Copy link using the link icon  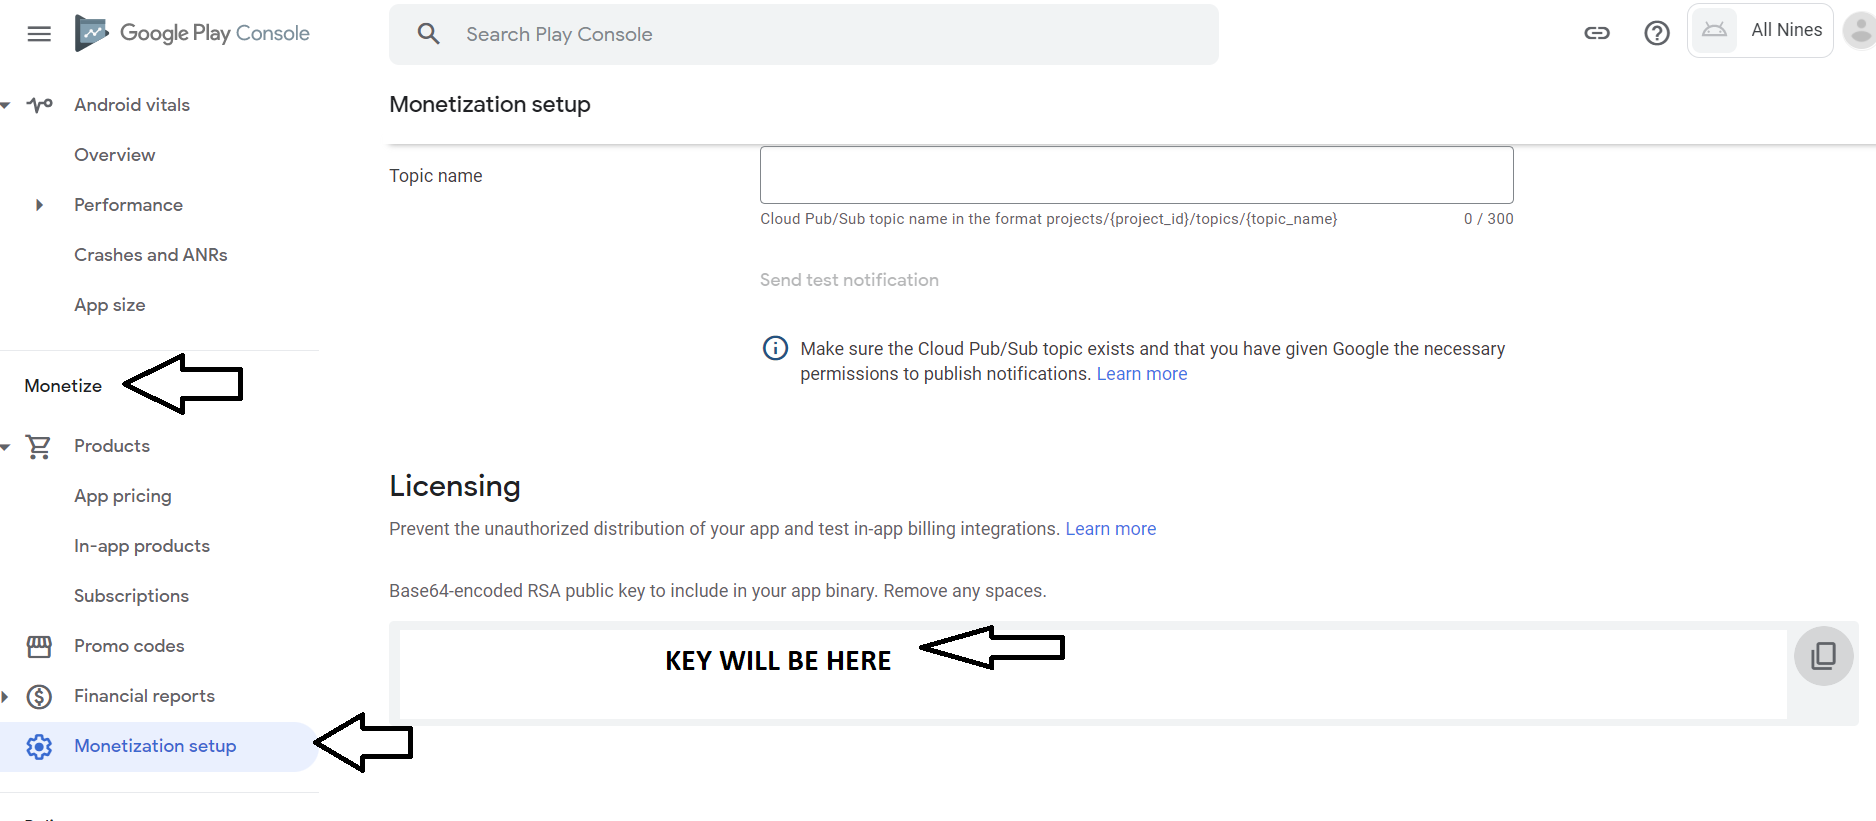tap(1597, 33)
